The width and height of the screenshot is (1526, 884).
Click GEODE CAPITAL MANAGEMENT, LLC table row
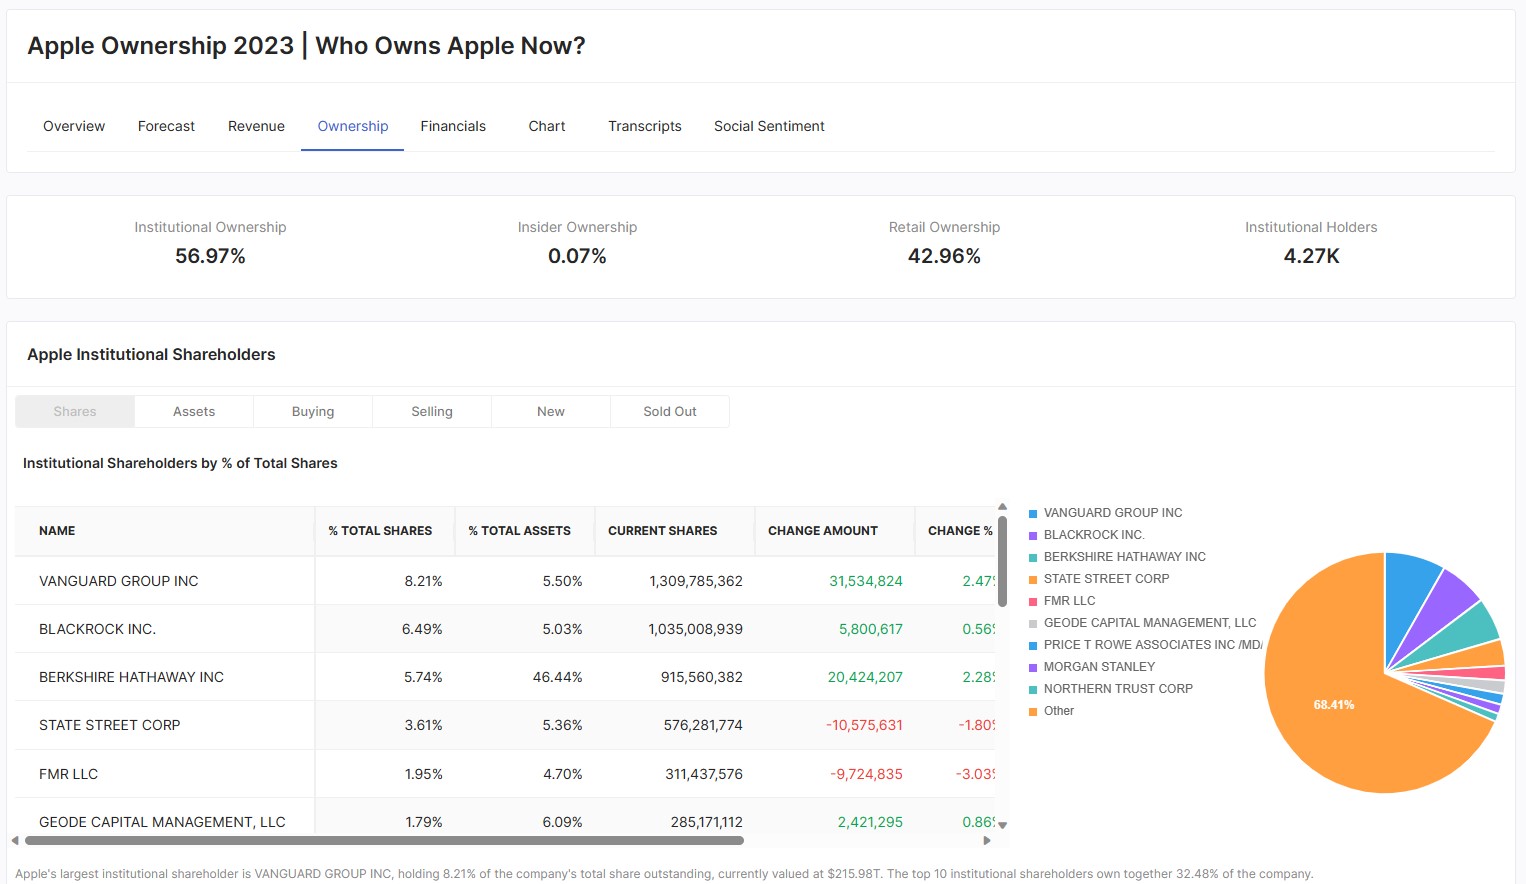coord(162,822)
